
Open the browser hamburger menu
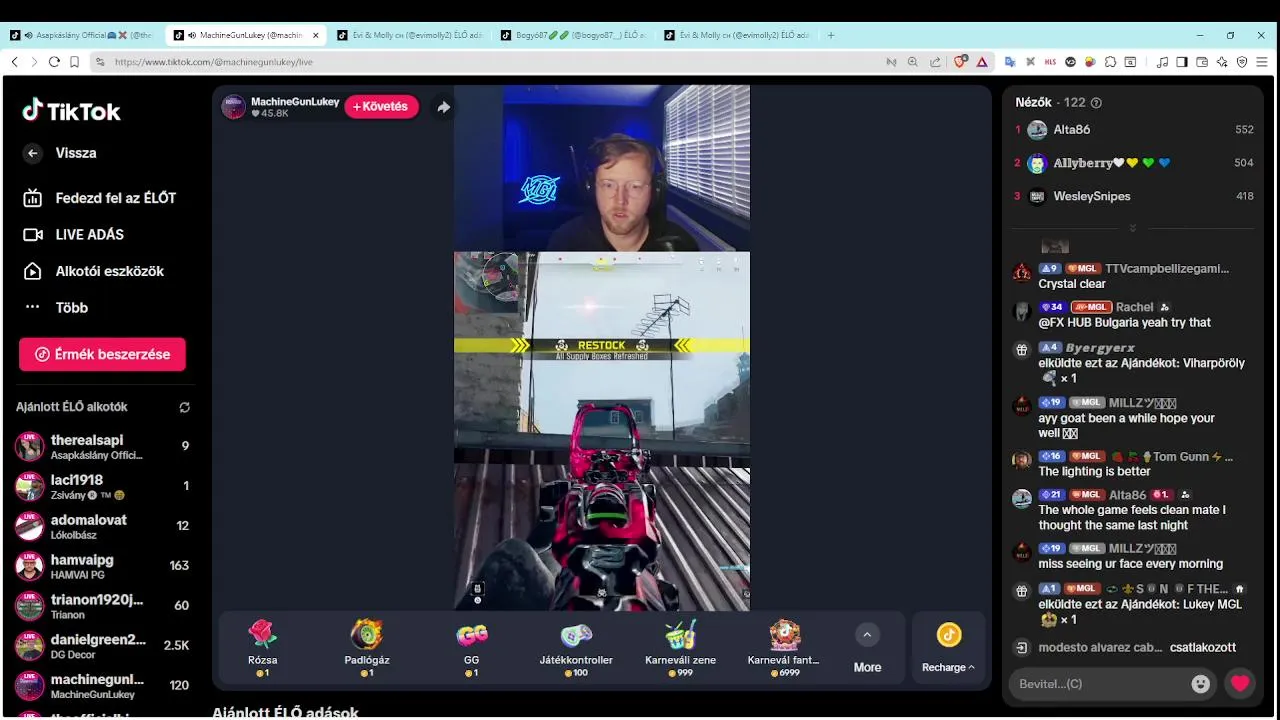(1262, 62)
